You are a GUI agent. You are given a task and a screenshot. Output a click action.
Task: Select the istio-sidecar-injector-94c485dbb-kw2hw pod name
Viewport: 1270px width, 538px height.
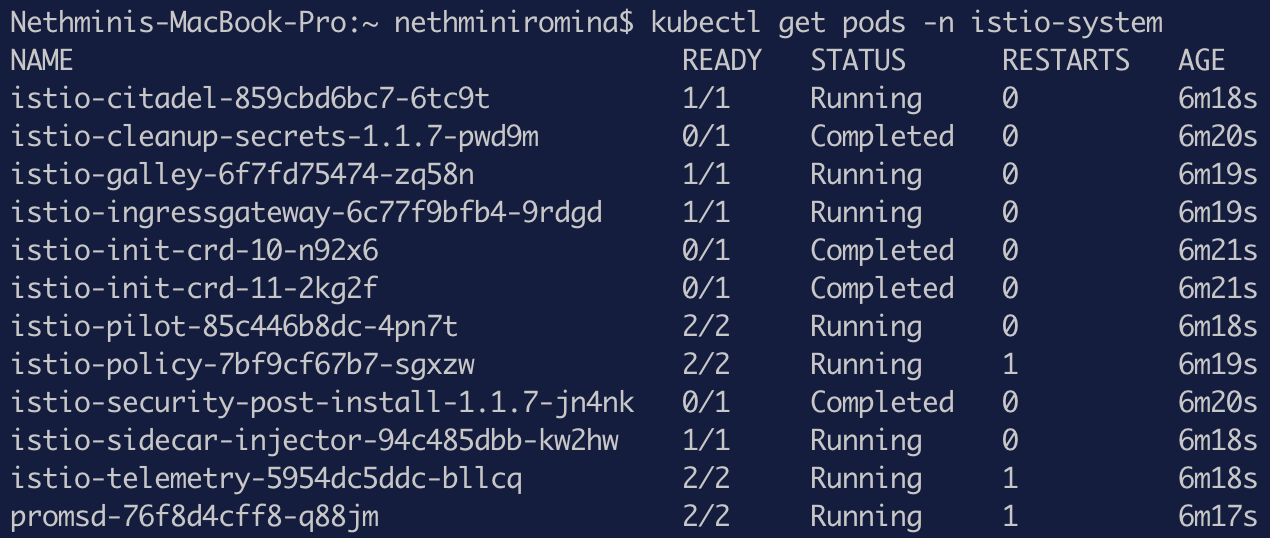(x=314, y=441)
